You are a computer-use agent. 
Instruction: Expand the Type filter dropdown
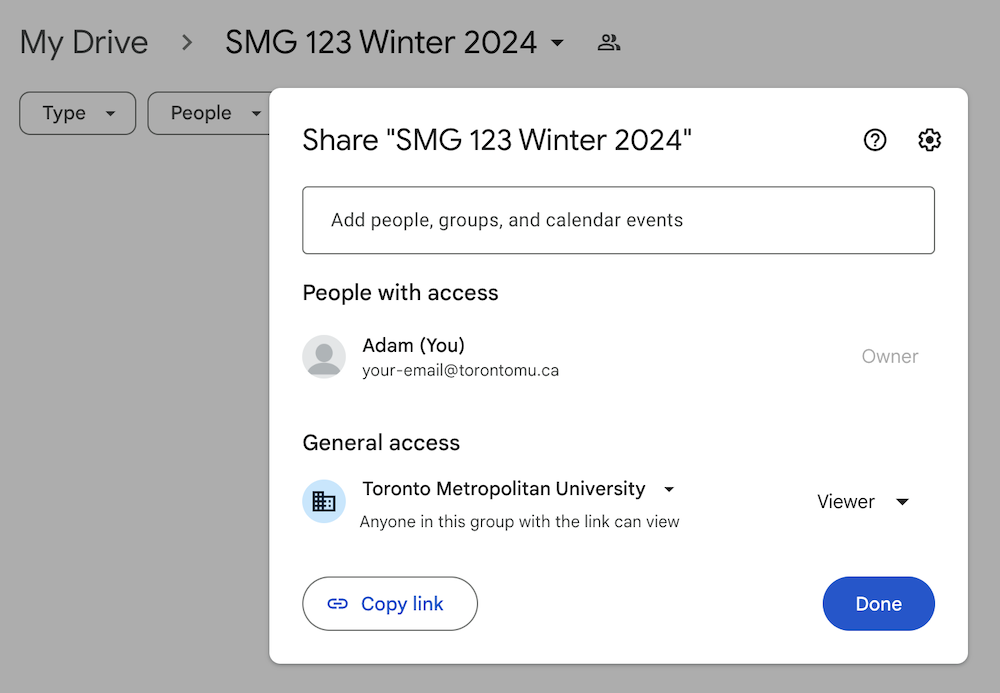click(77, 114)
